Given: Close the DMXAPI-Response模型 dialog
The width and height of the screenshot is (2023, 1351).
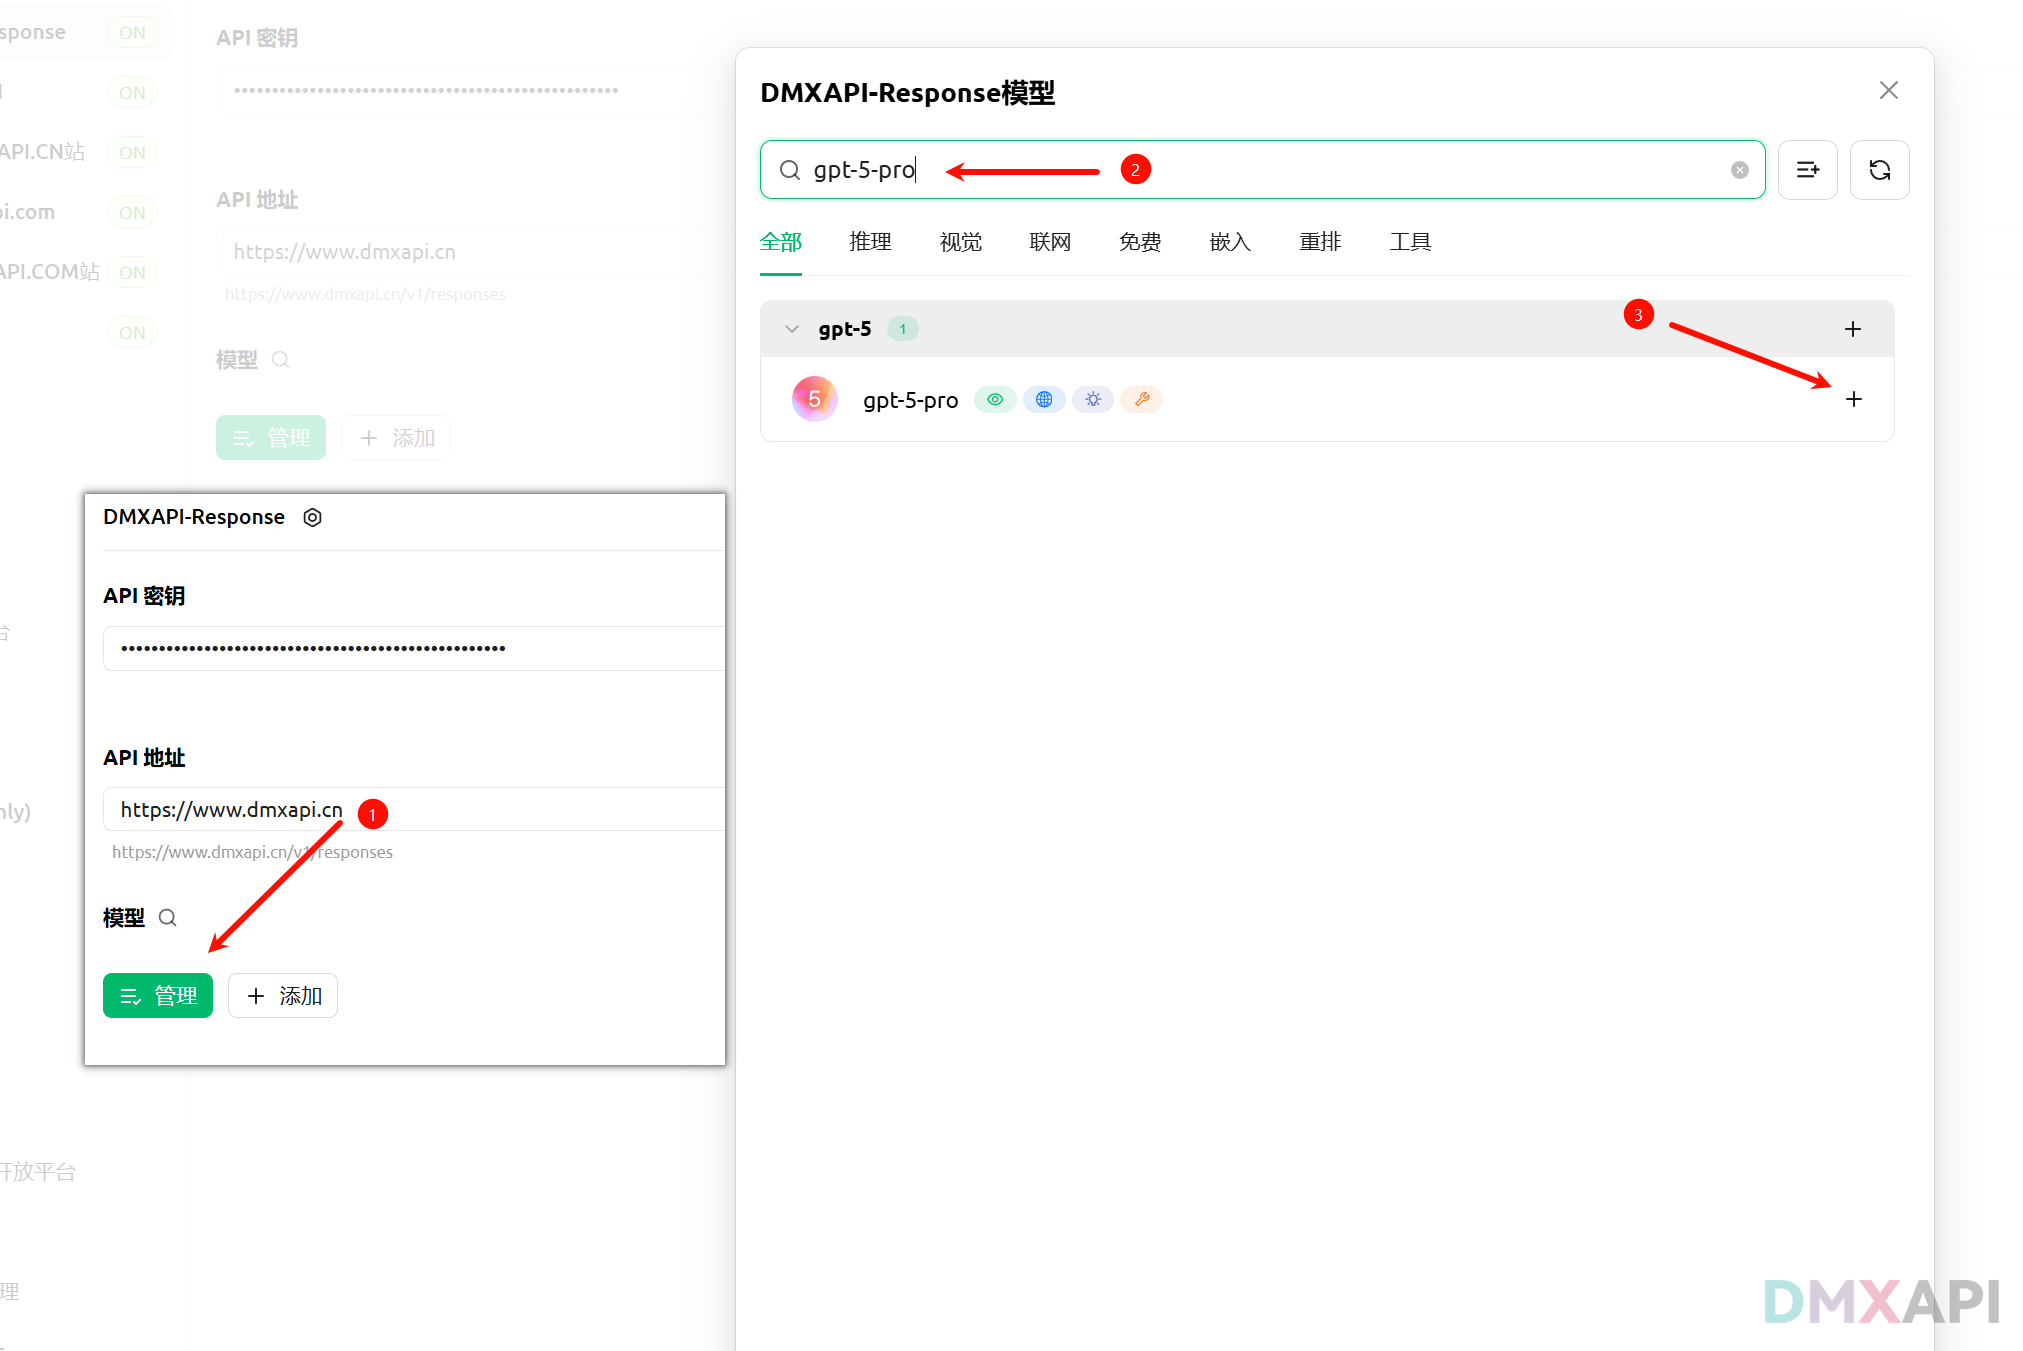Looking at the screenshot, I should 1888,91.
